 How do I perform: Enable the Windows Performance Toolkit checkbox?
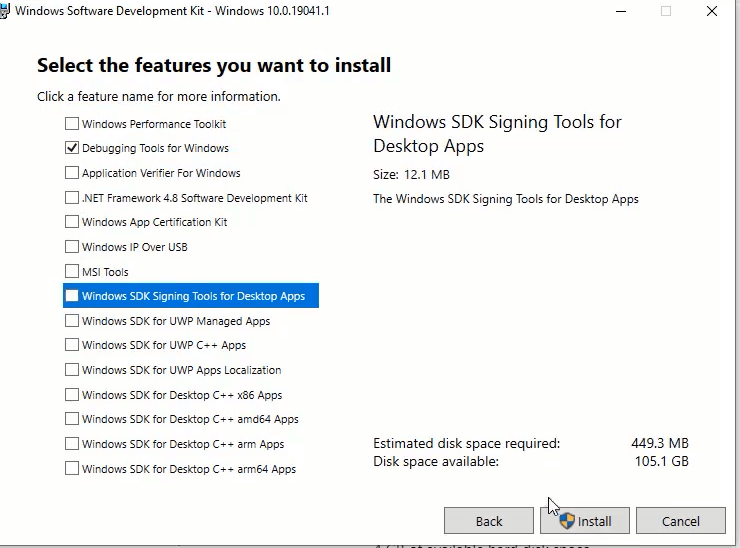pyautogui.click(x=72, y=124)
